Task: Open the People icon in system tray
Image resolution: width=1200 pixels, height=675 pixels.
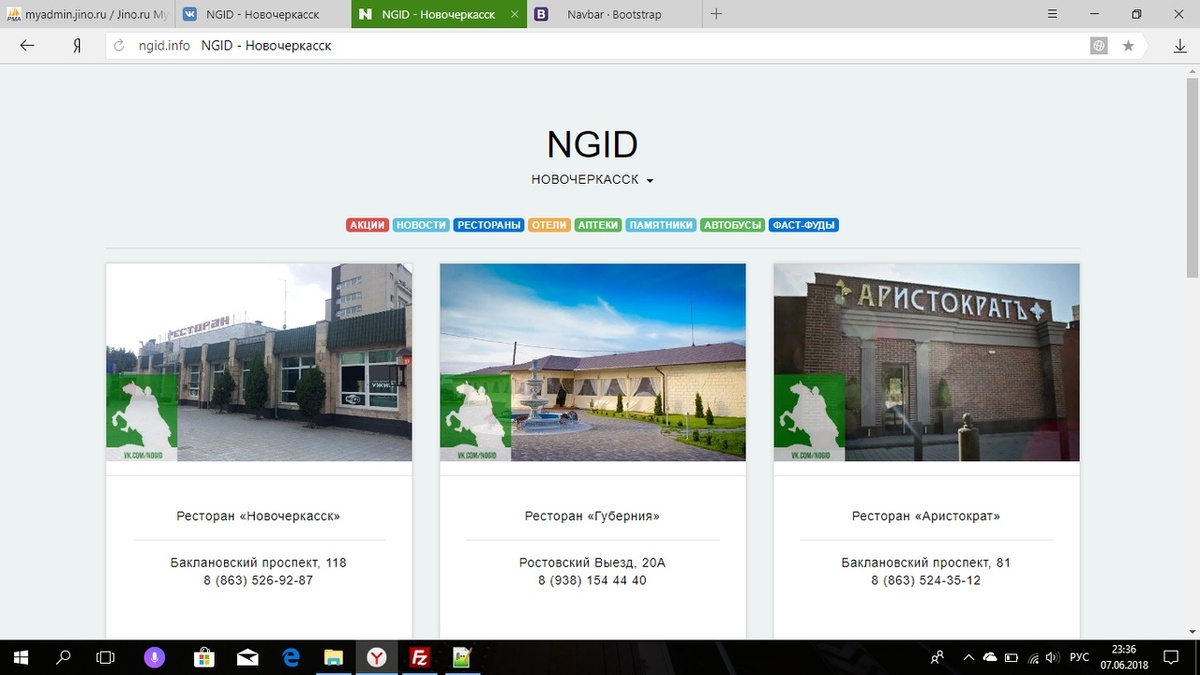Action: pyautogui.click(x=937, y=657)
